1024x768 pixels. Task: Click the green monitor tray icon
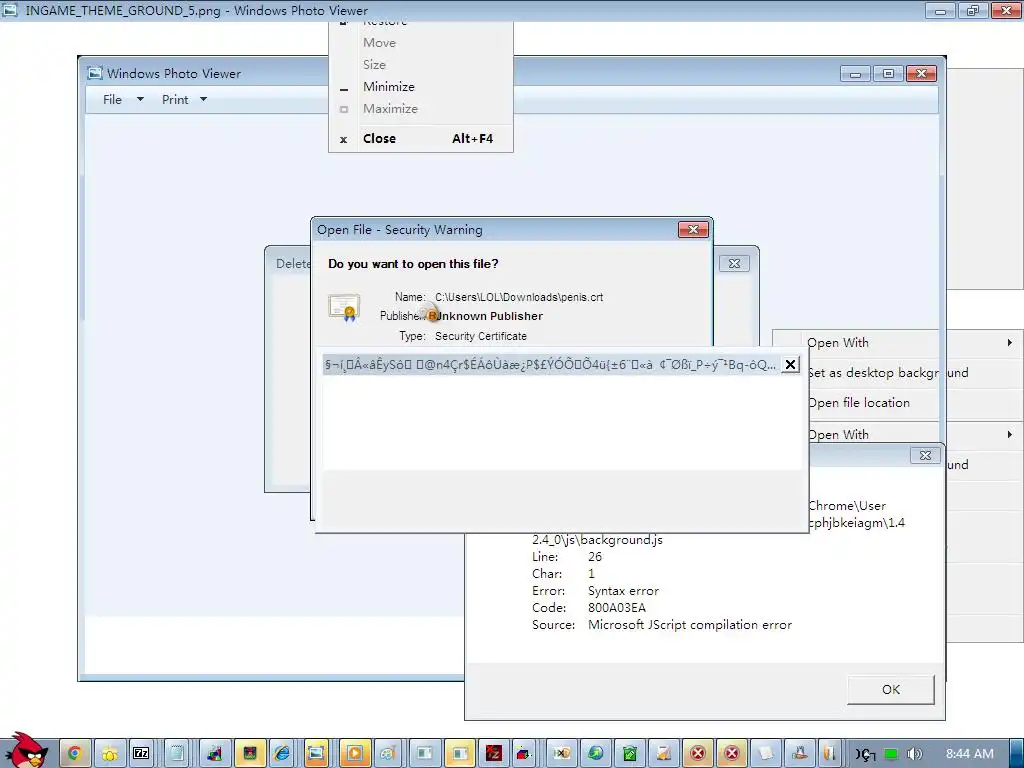click(891, 754)
